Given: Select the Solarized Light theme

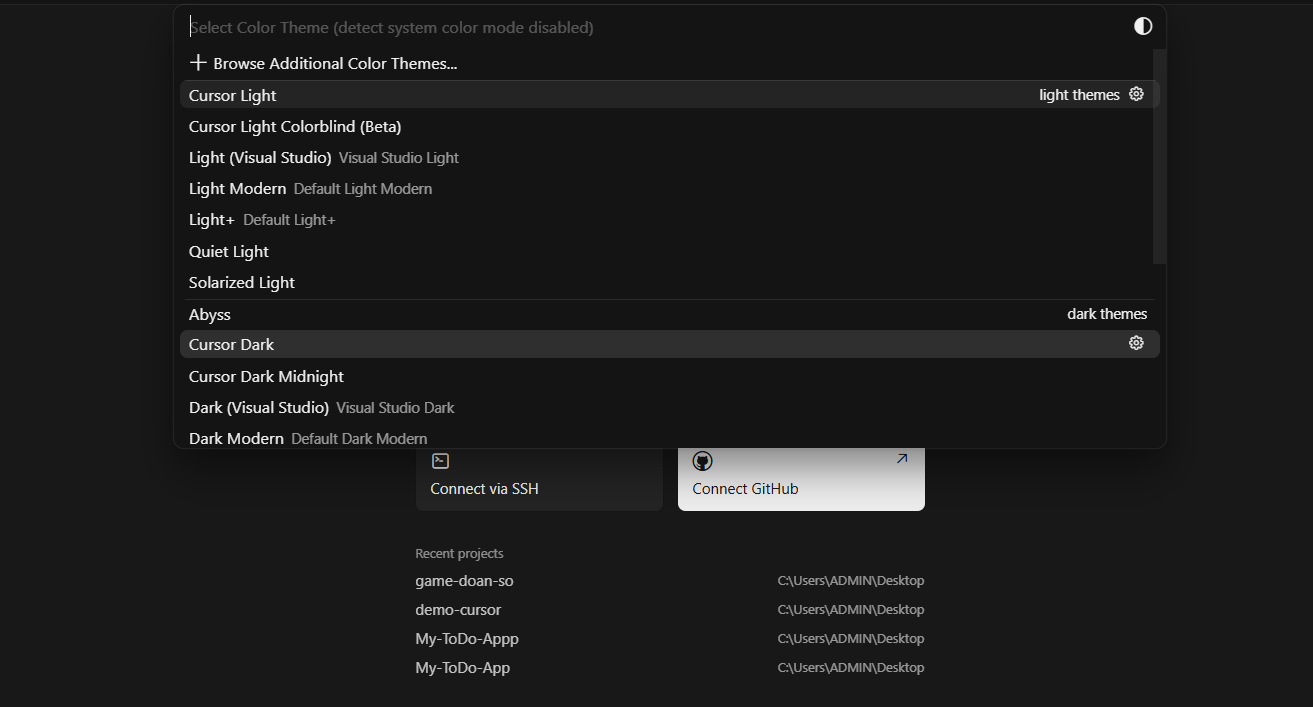Looking at the screenshot, I should coord(669,282).
